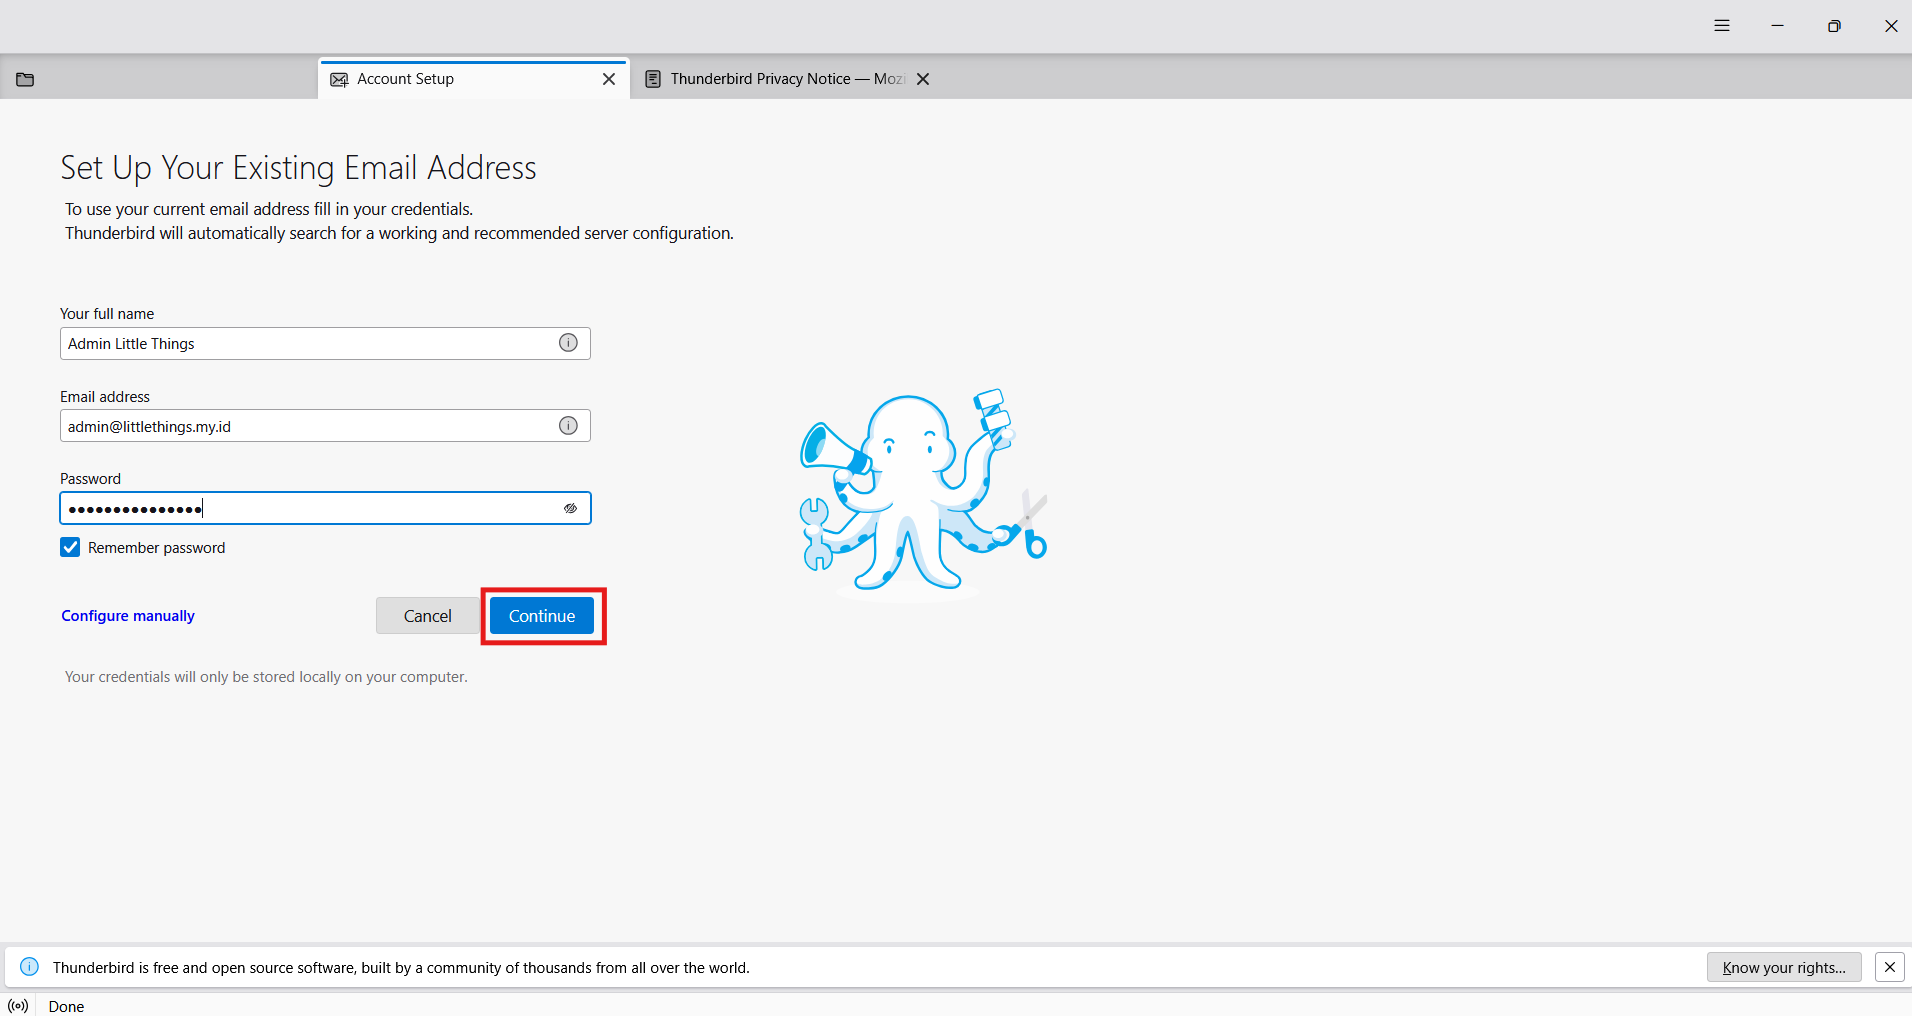Click the info icon in the full name field
Viewport: 1912px width, 1016px height.
568,343
